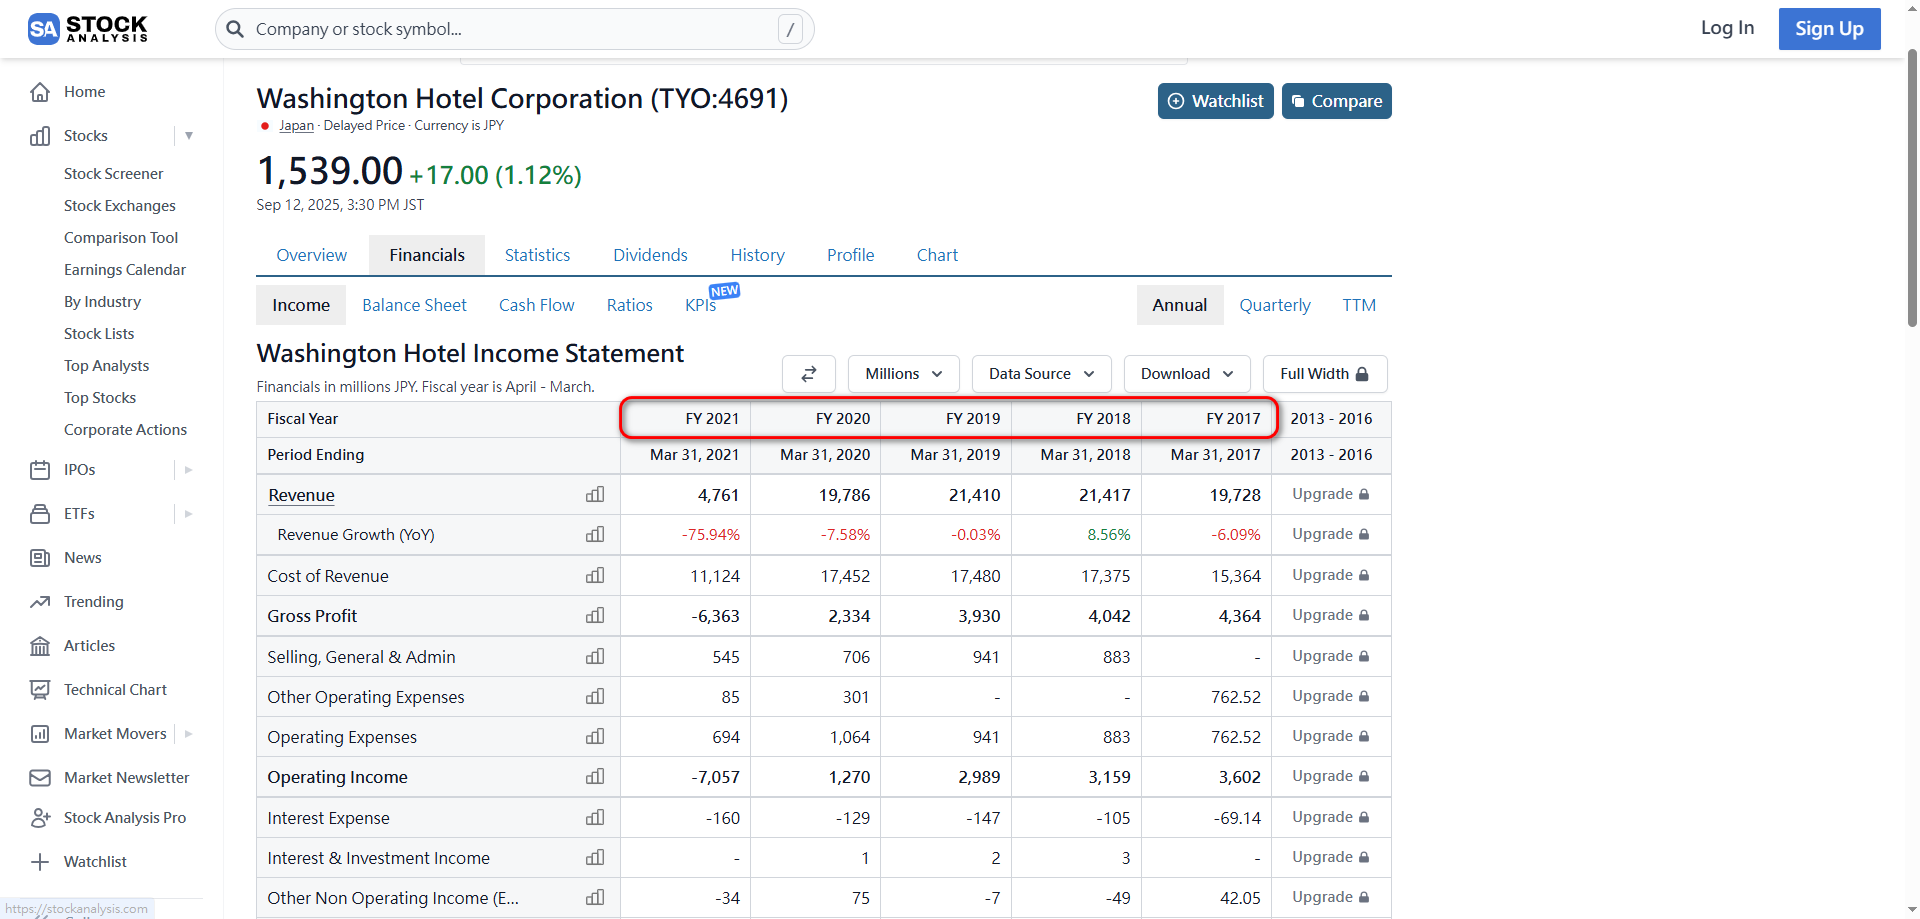The image size is (1920, 919).
Task: Open chart icon for Selling, General & Admin
Action: point(595,656)
